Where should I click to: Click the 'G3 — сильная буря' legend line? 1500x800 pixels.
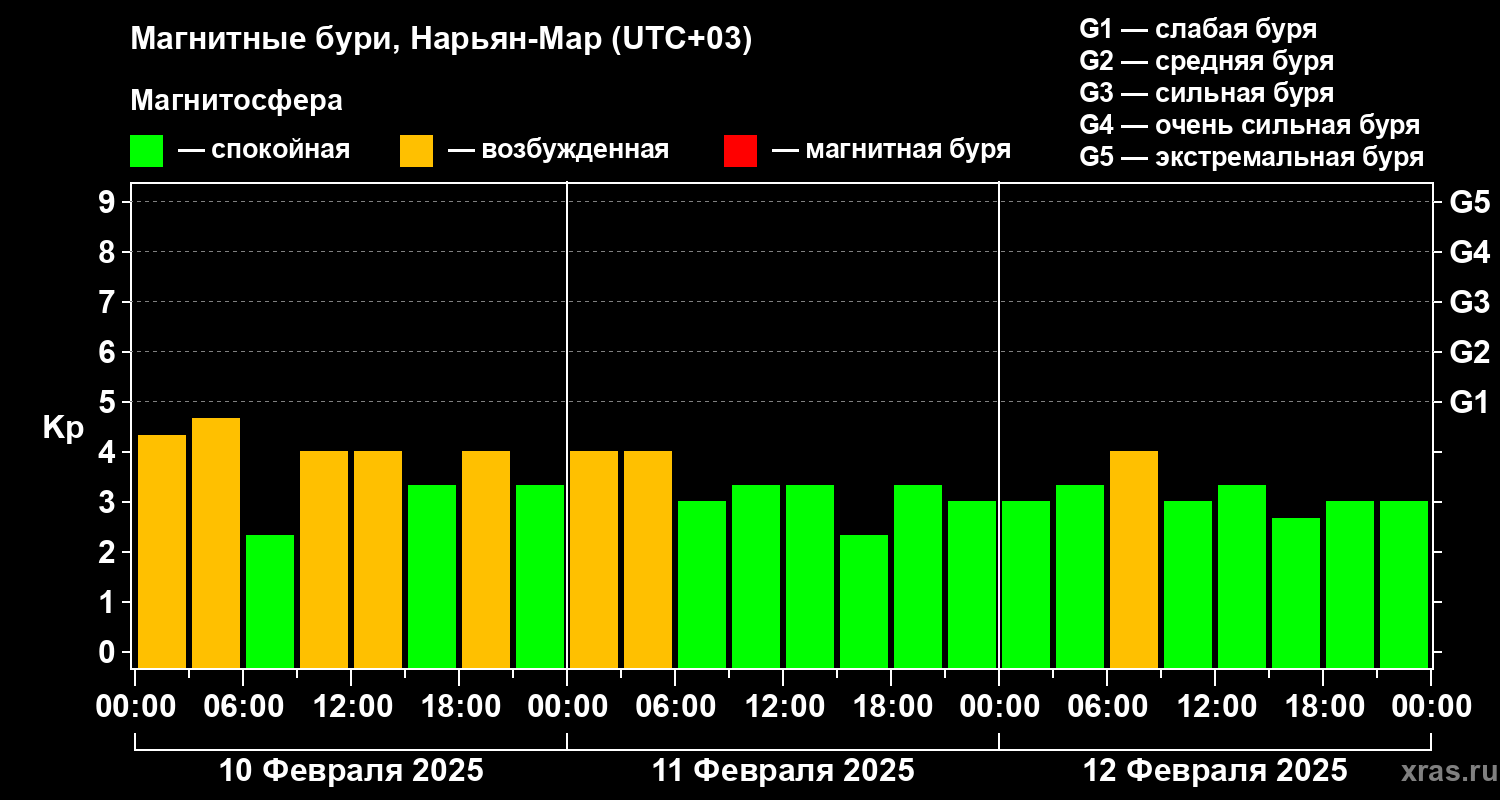(x=1206, y=93)
